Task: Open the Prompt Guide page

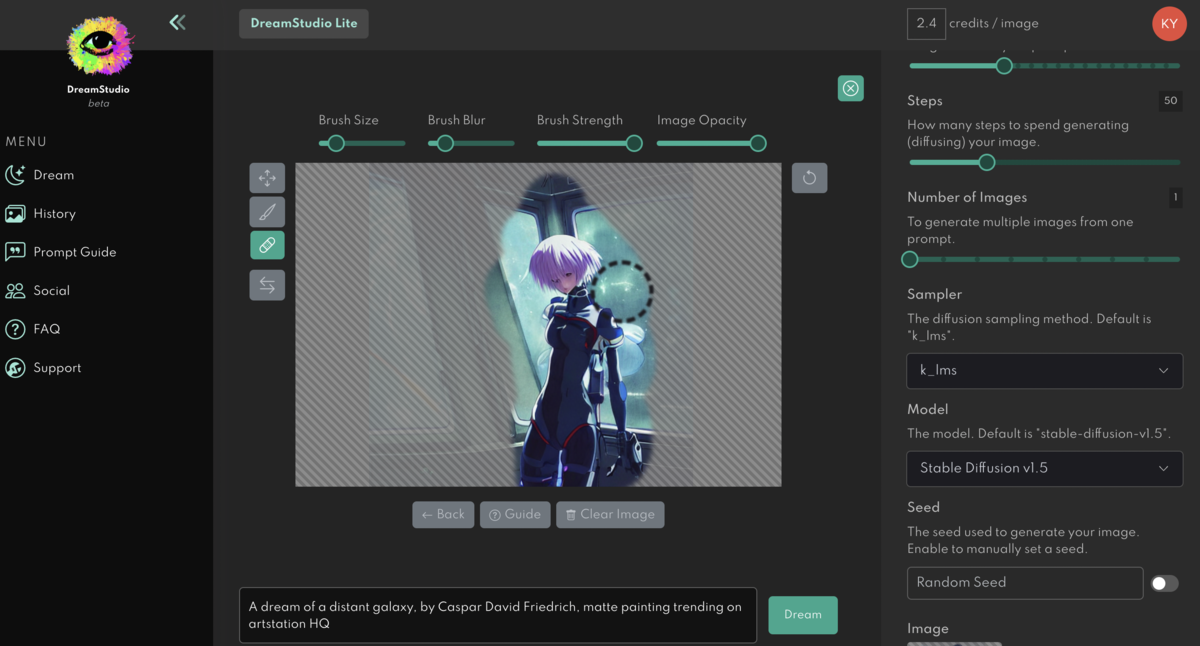Action: click(x=74, y=252)
